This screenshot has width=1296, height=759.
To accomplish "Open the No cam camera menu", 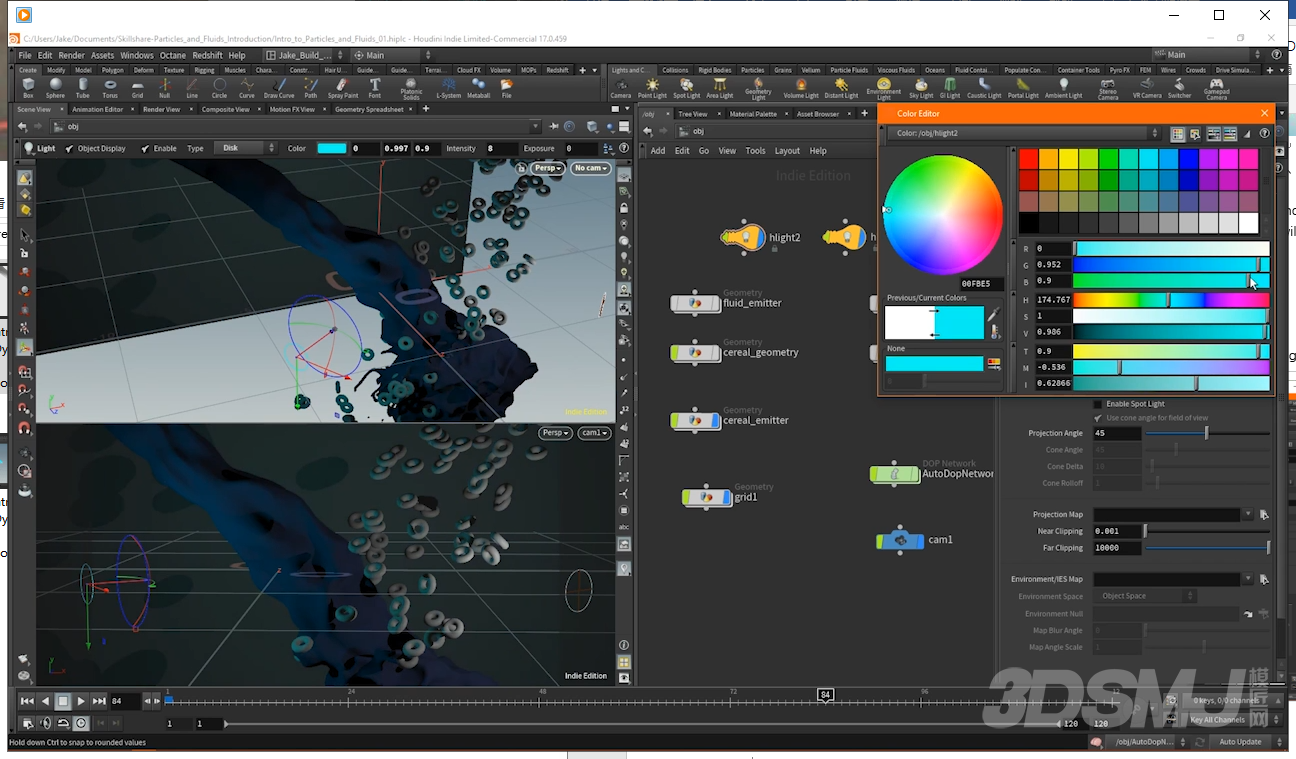I will point(591,168).
